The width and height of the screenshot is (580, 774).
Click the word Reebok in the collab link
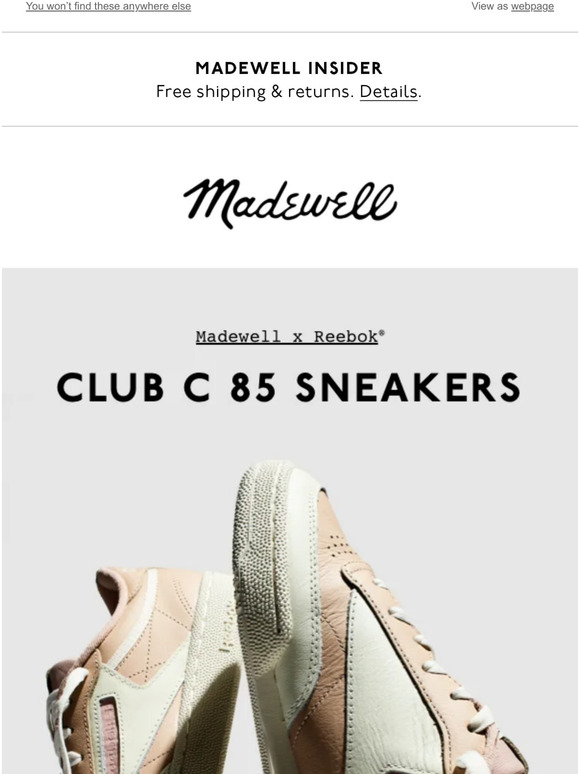click(346, 337)
